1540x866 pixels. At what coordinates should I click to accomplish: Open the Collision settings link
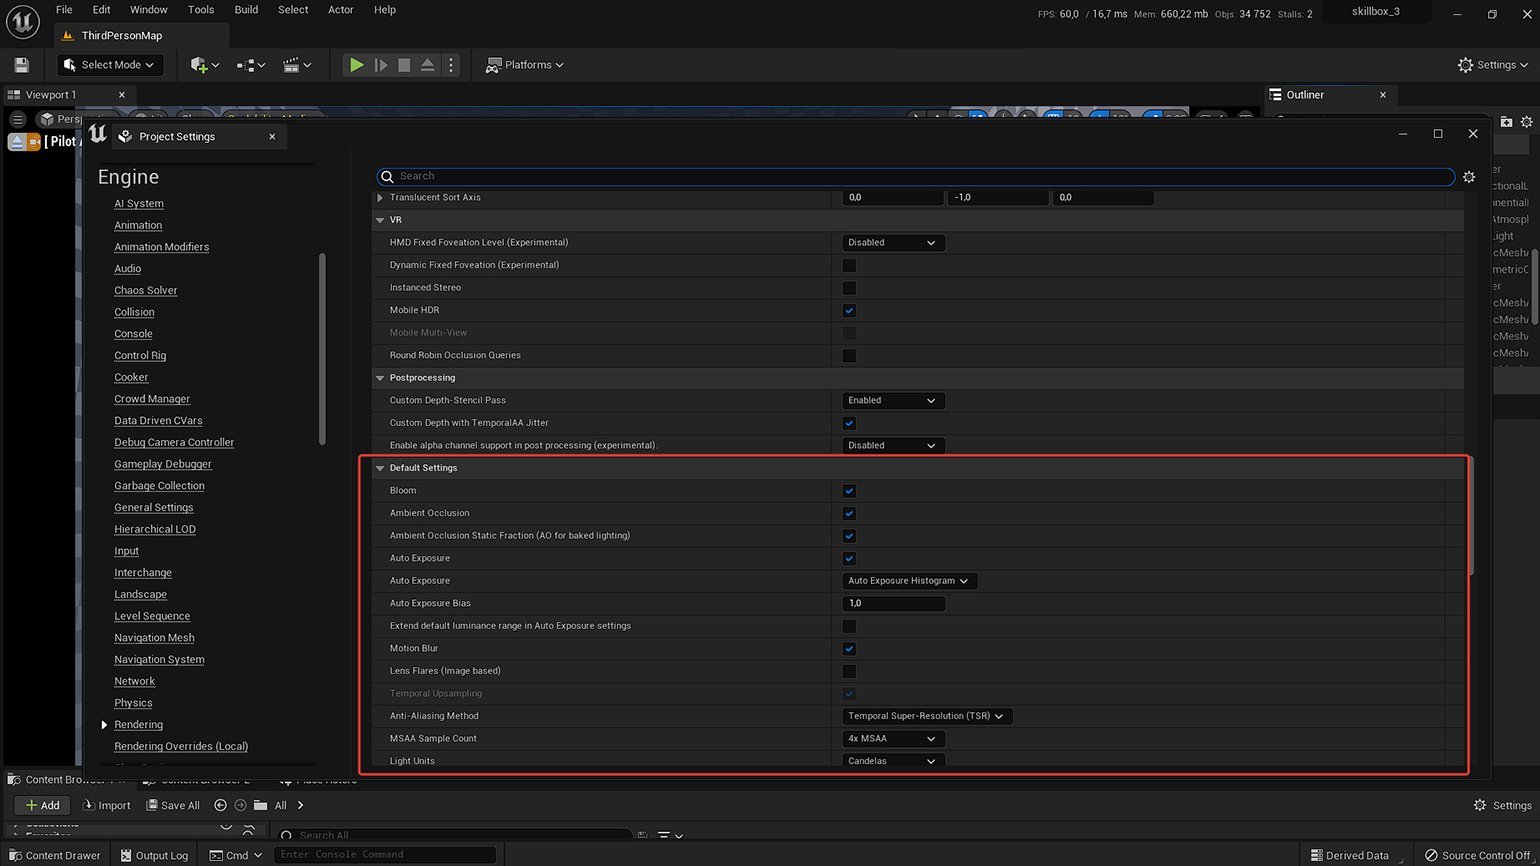click(x=134, y=312)
